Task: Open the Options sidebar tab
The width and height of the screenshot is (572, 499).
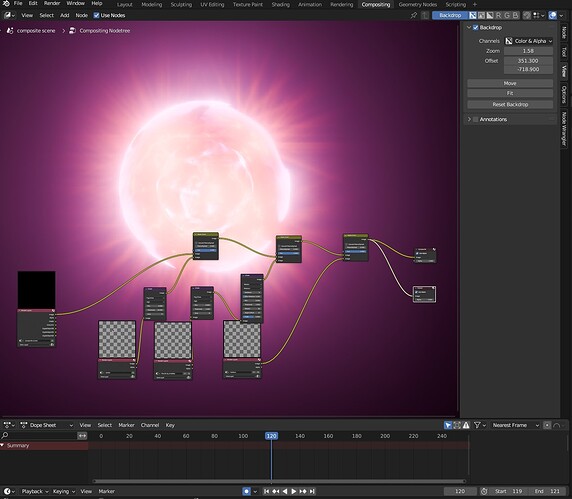Action: click(x=564, y=94)
